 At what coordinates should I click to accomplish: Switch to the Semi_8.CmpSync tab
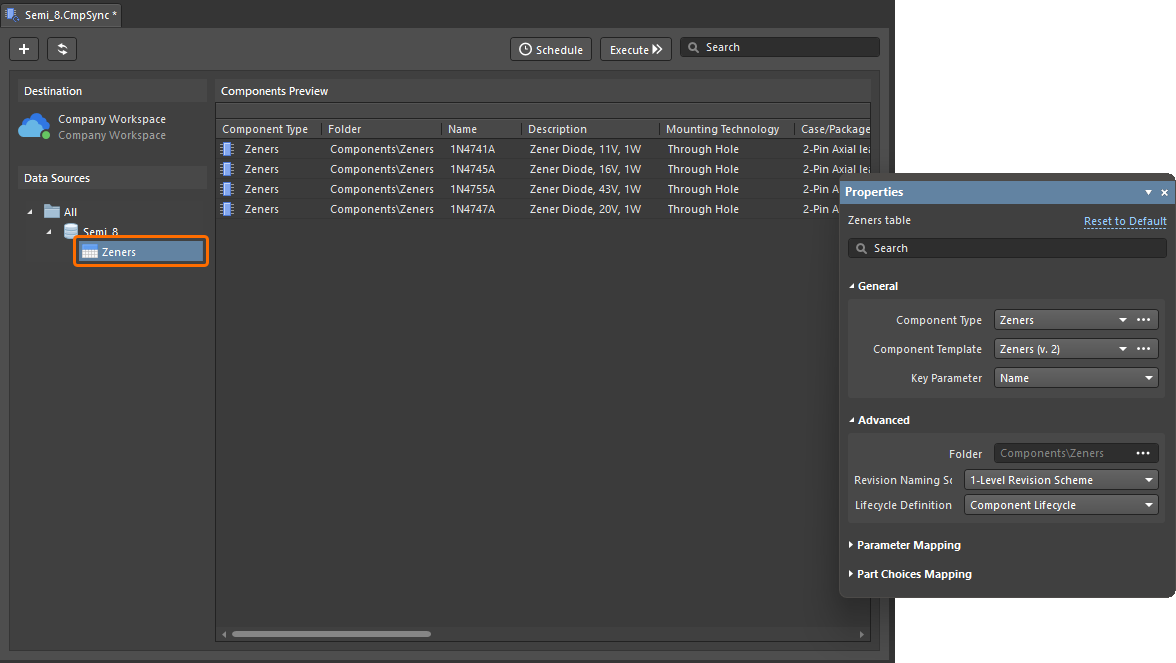pyautogui.click(x=62, y=15)
